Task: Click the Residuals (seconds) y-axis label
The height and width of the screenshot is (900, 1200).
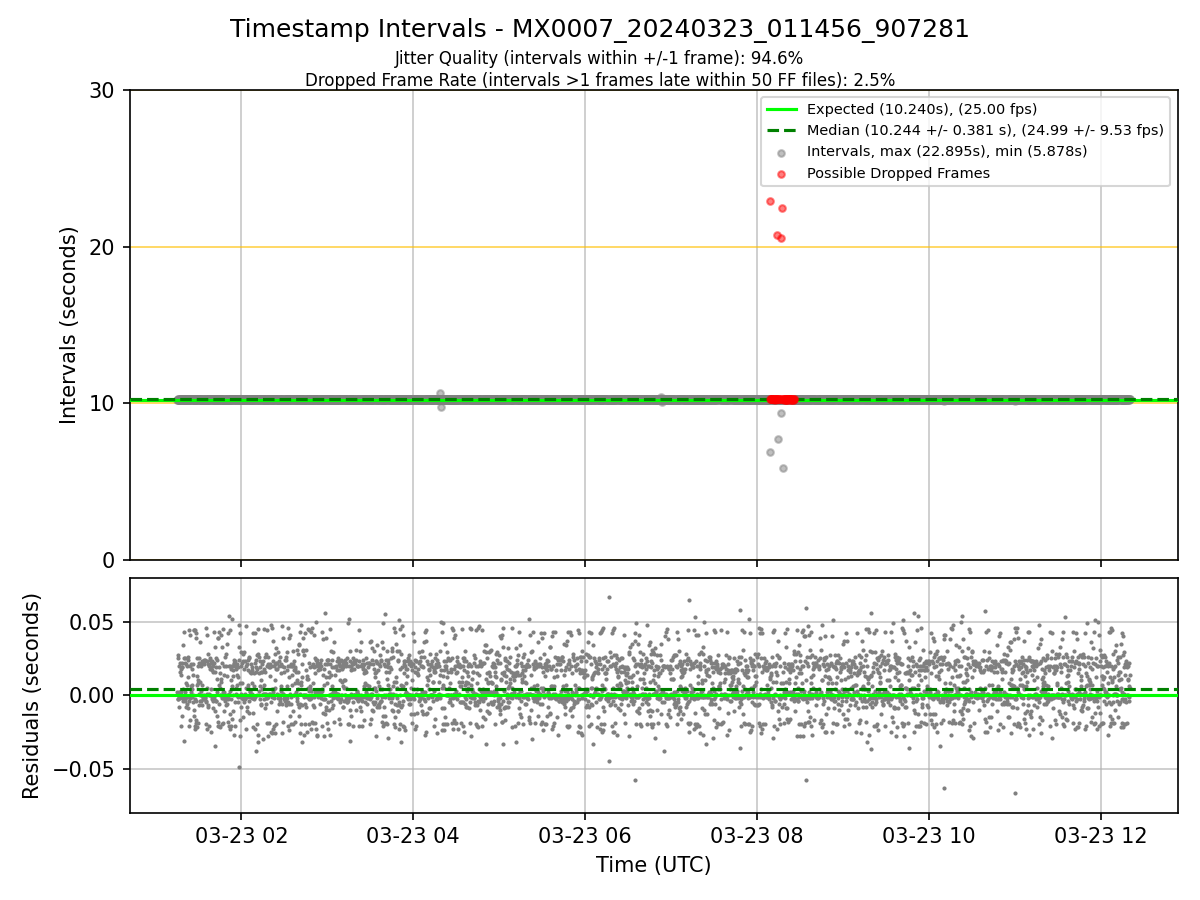Action: [32, 696]
